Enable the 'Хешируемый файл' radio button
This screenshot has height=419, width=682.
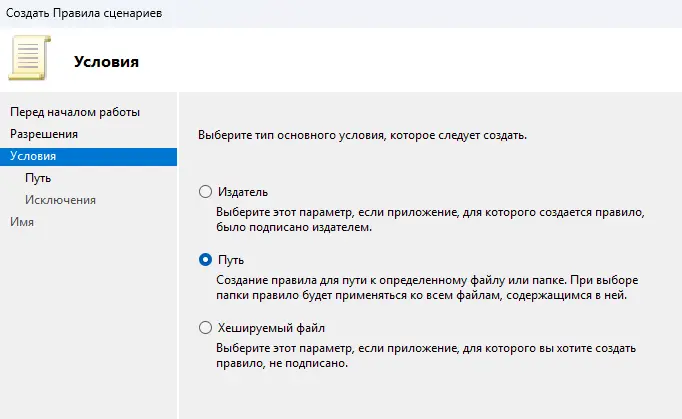pyautogui.click(x=206, y=327)
